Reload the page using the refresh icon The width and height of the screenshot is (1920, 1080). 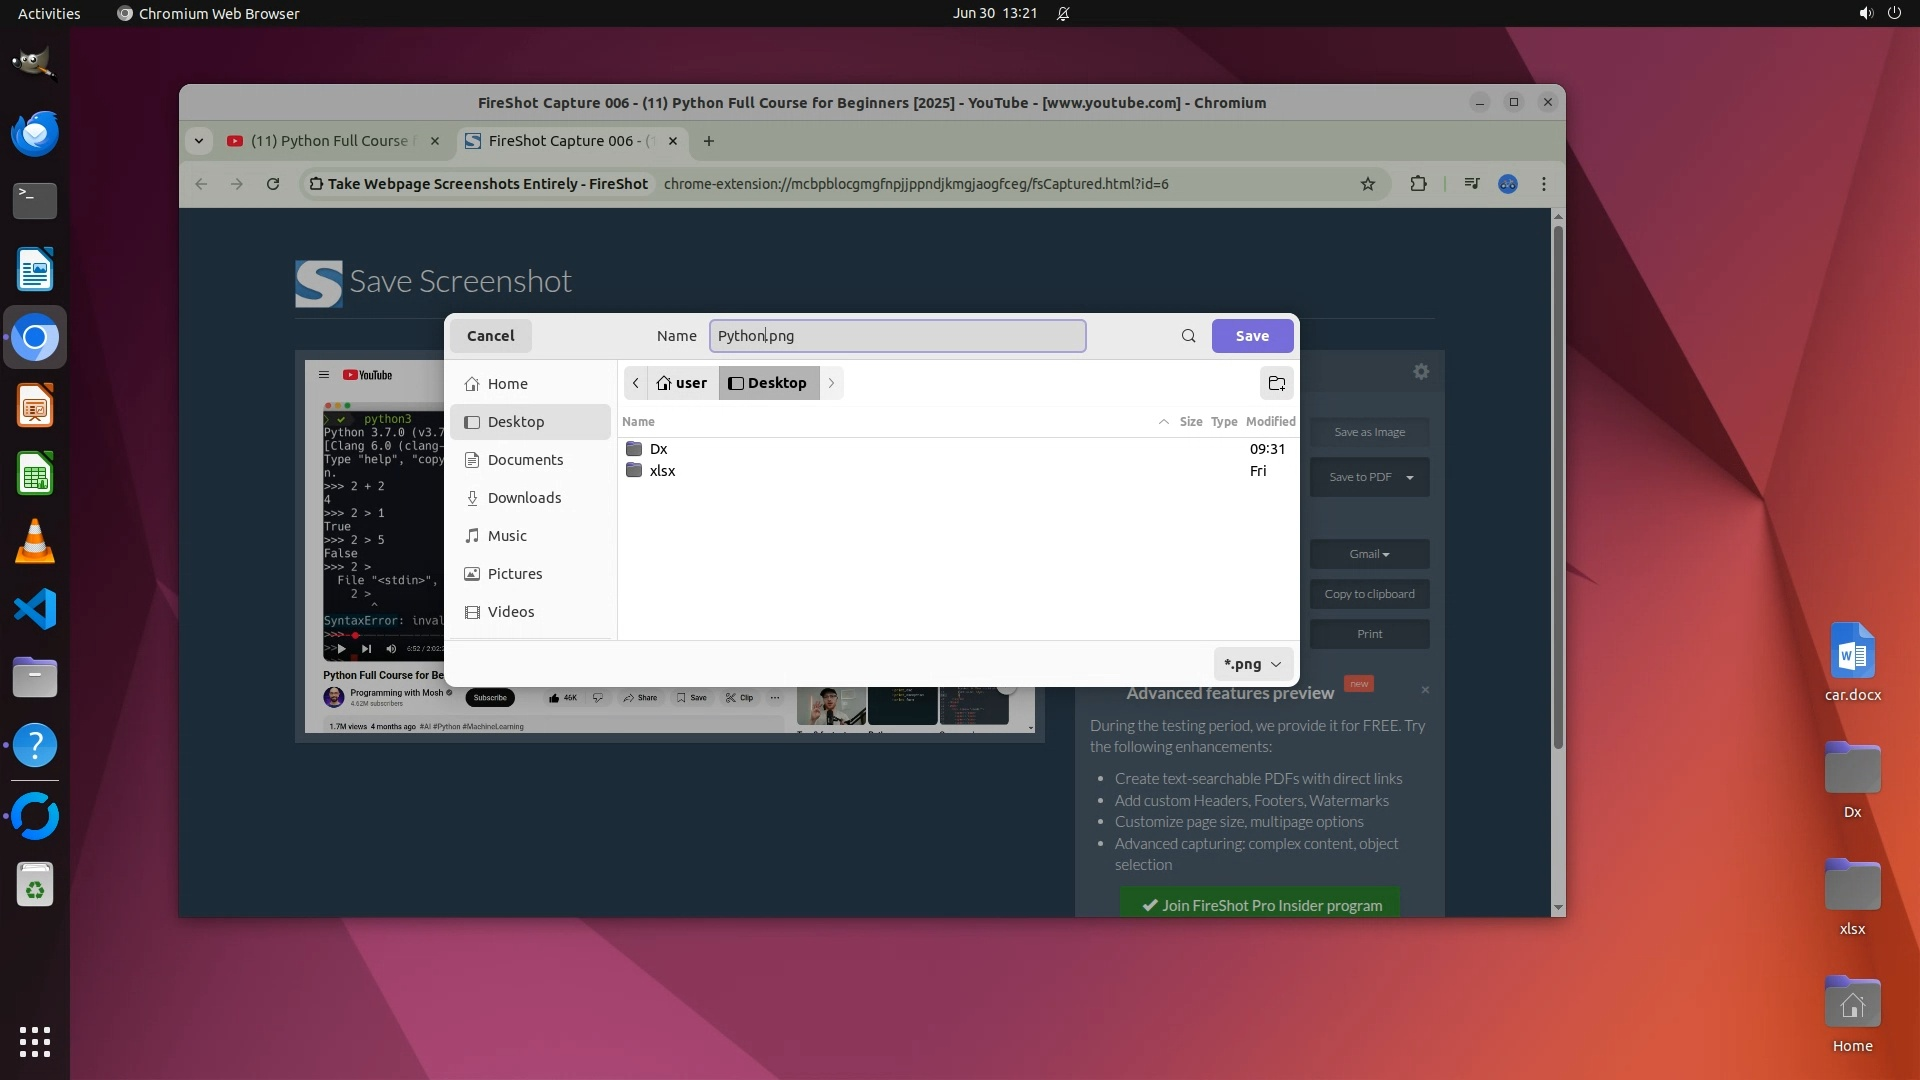(272, 184)
